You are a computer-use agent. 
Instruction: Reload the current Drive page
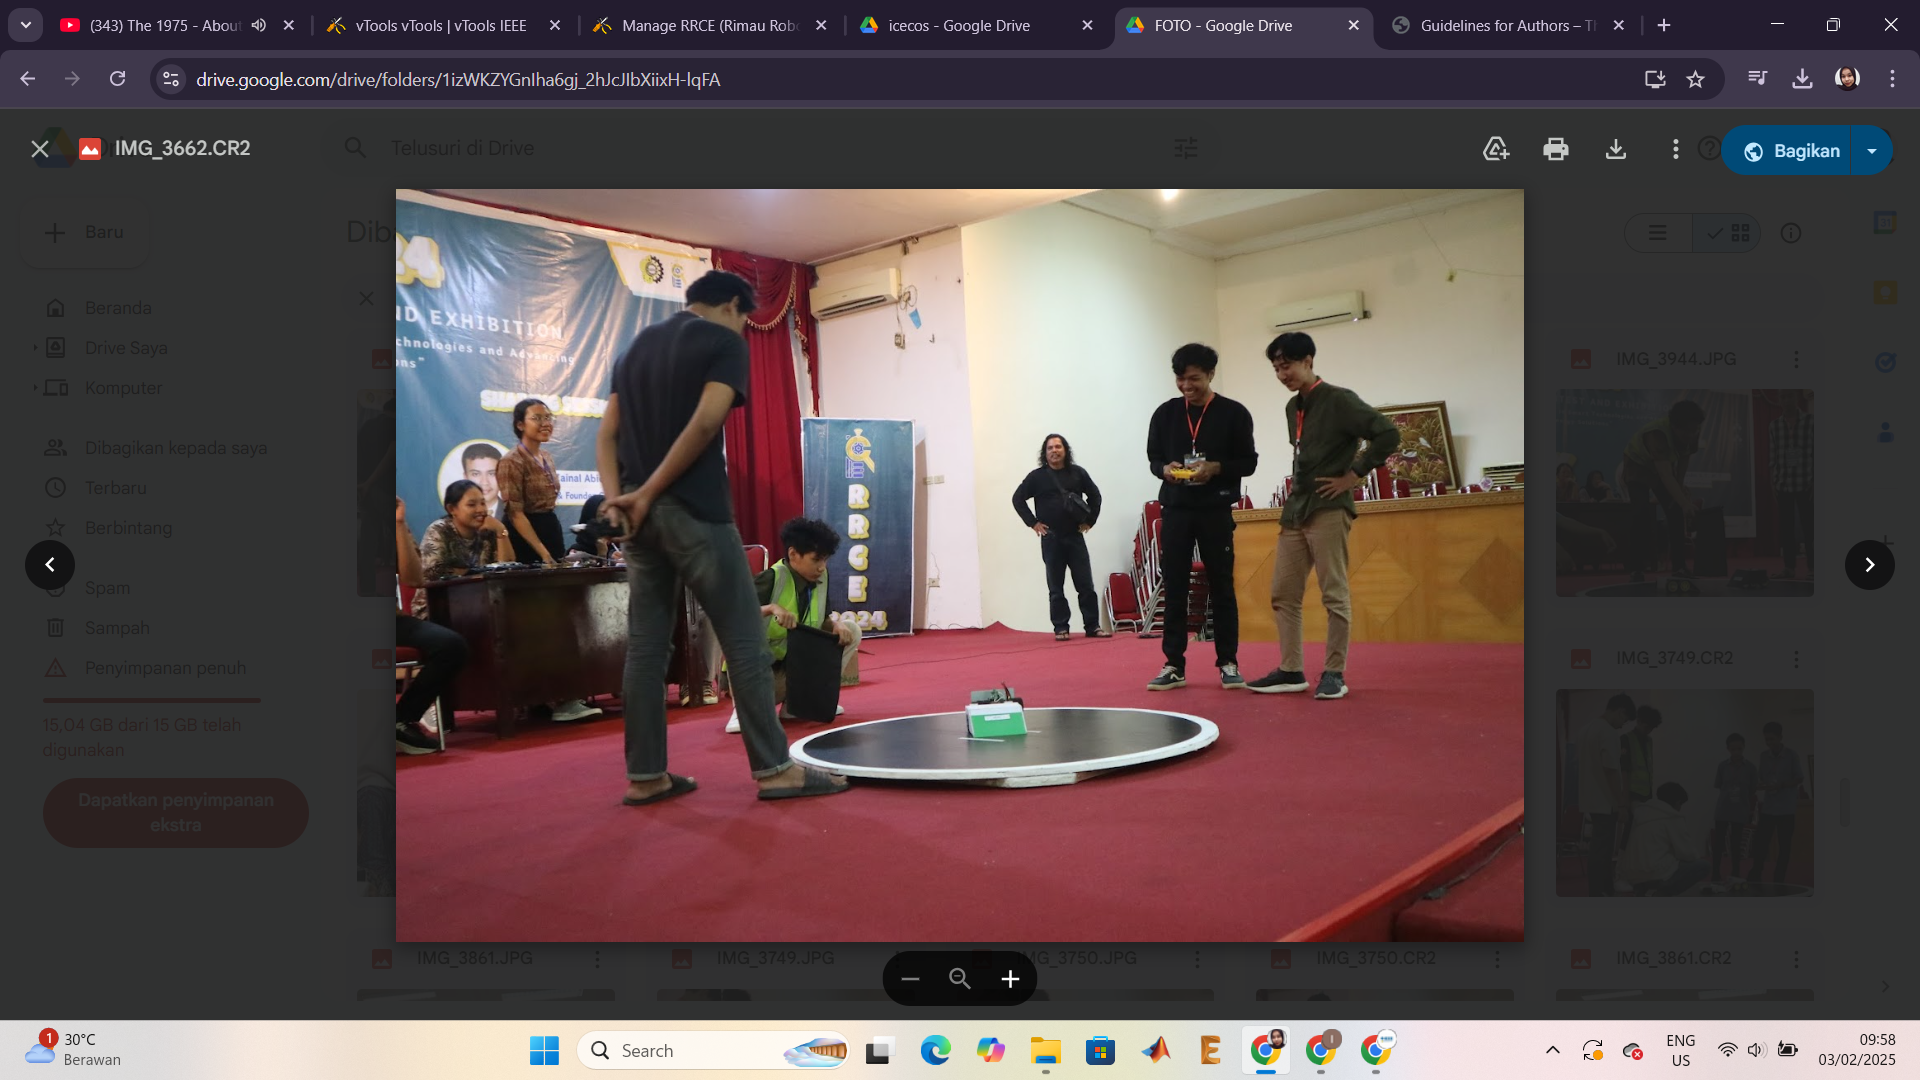pyautogui.click(x=118, y=79)
